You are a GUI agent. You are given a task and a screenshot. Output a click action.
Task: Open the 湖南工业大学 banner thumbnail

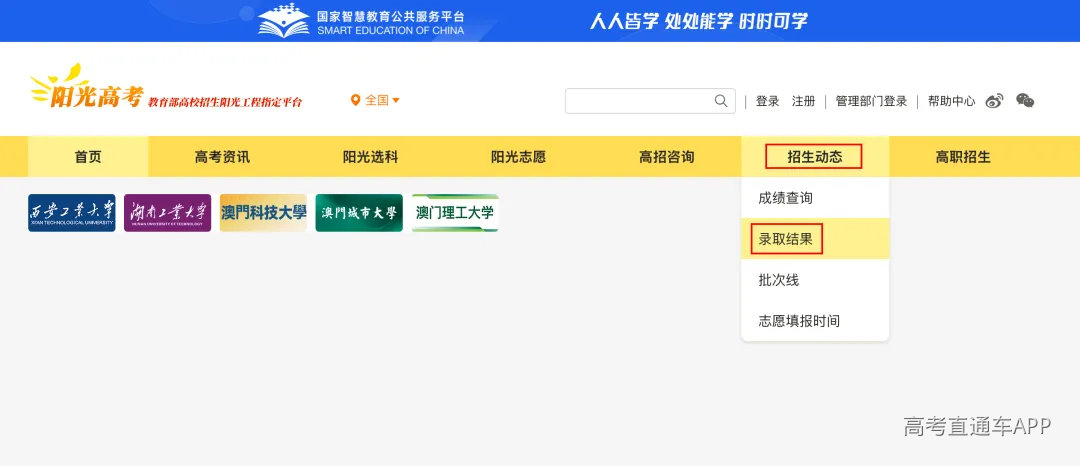[167, 213]
